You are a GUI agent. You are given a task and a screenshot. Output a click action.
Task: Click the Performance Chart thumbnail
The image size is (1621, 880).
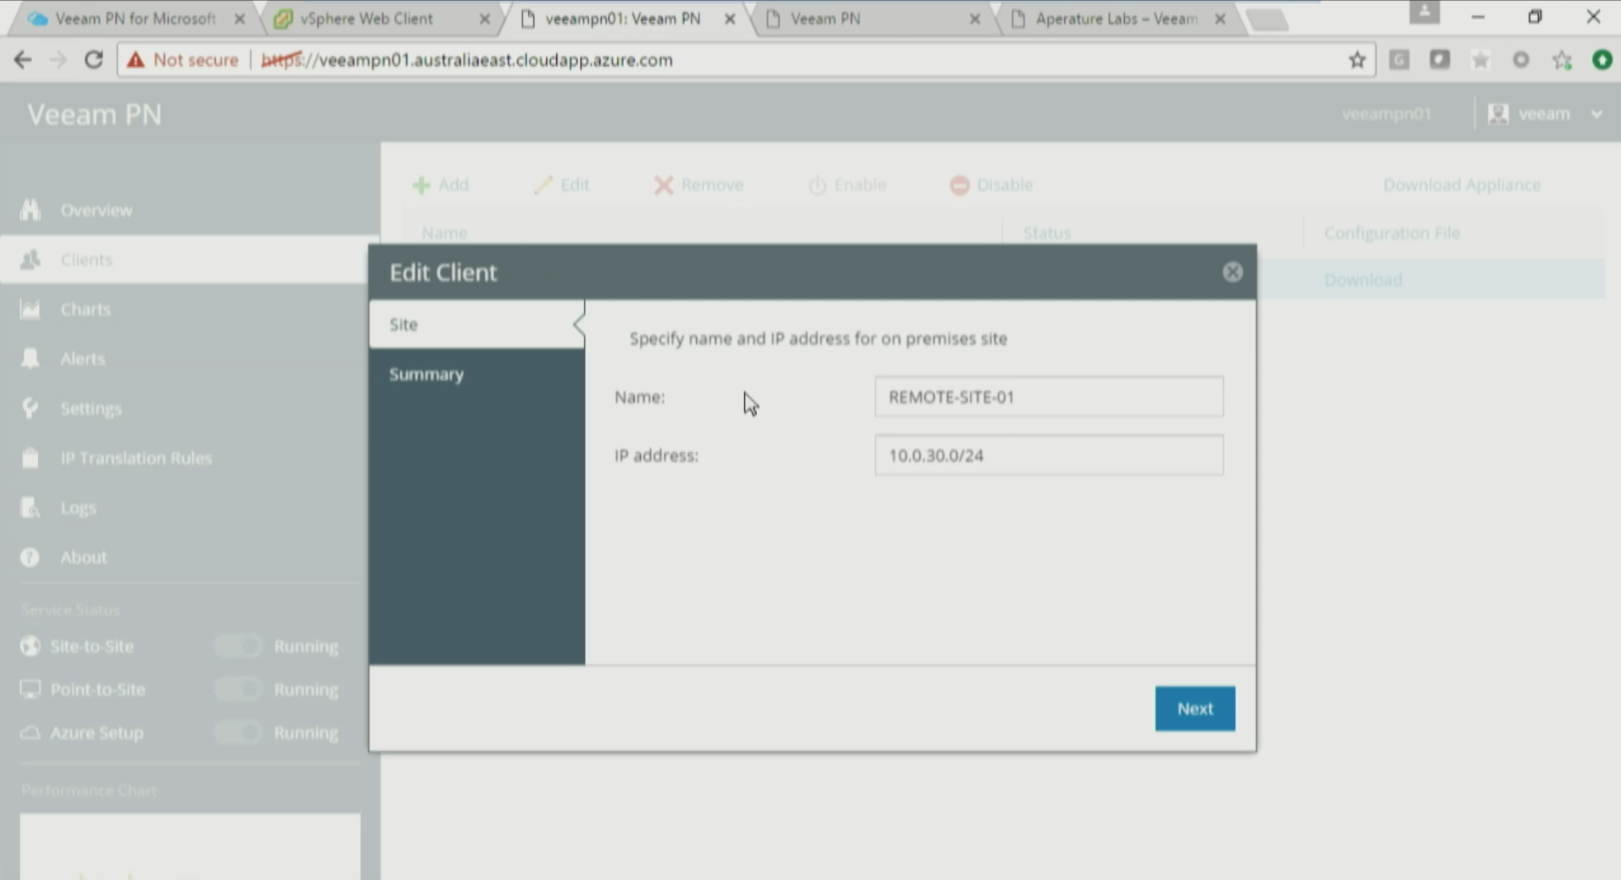point(190,846)
